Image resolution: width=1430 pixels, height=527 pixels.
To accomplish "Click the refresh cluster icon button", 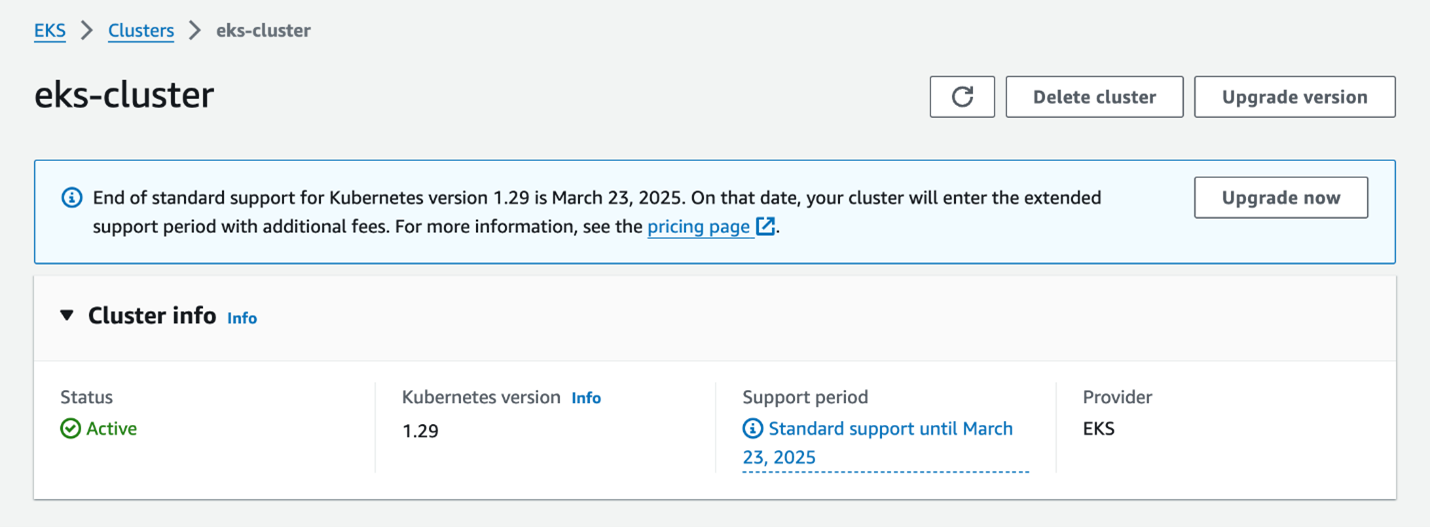I will pyautogui.click(x=962, y=97).
